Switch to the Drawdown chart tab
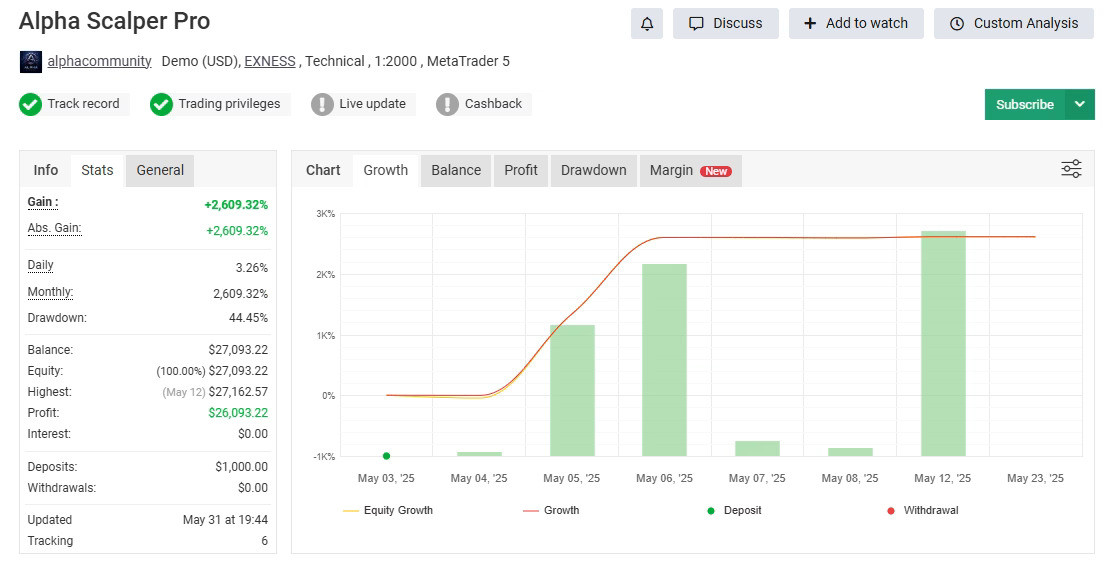1110x565 pixels. [593, 170]
